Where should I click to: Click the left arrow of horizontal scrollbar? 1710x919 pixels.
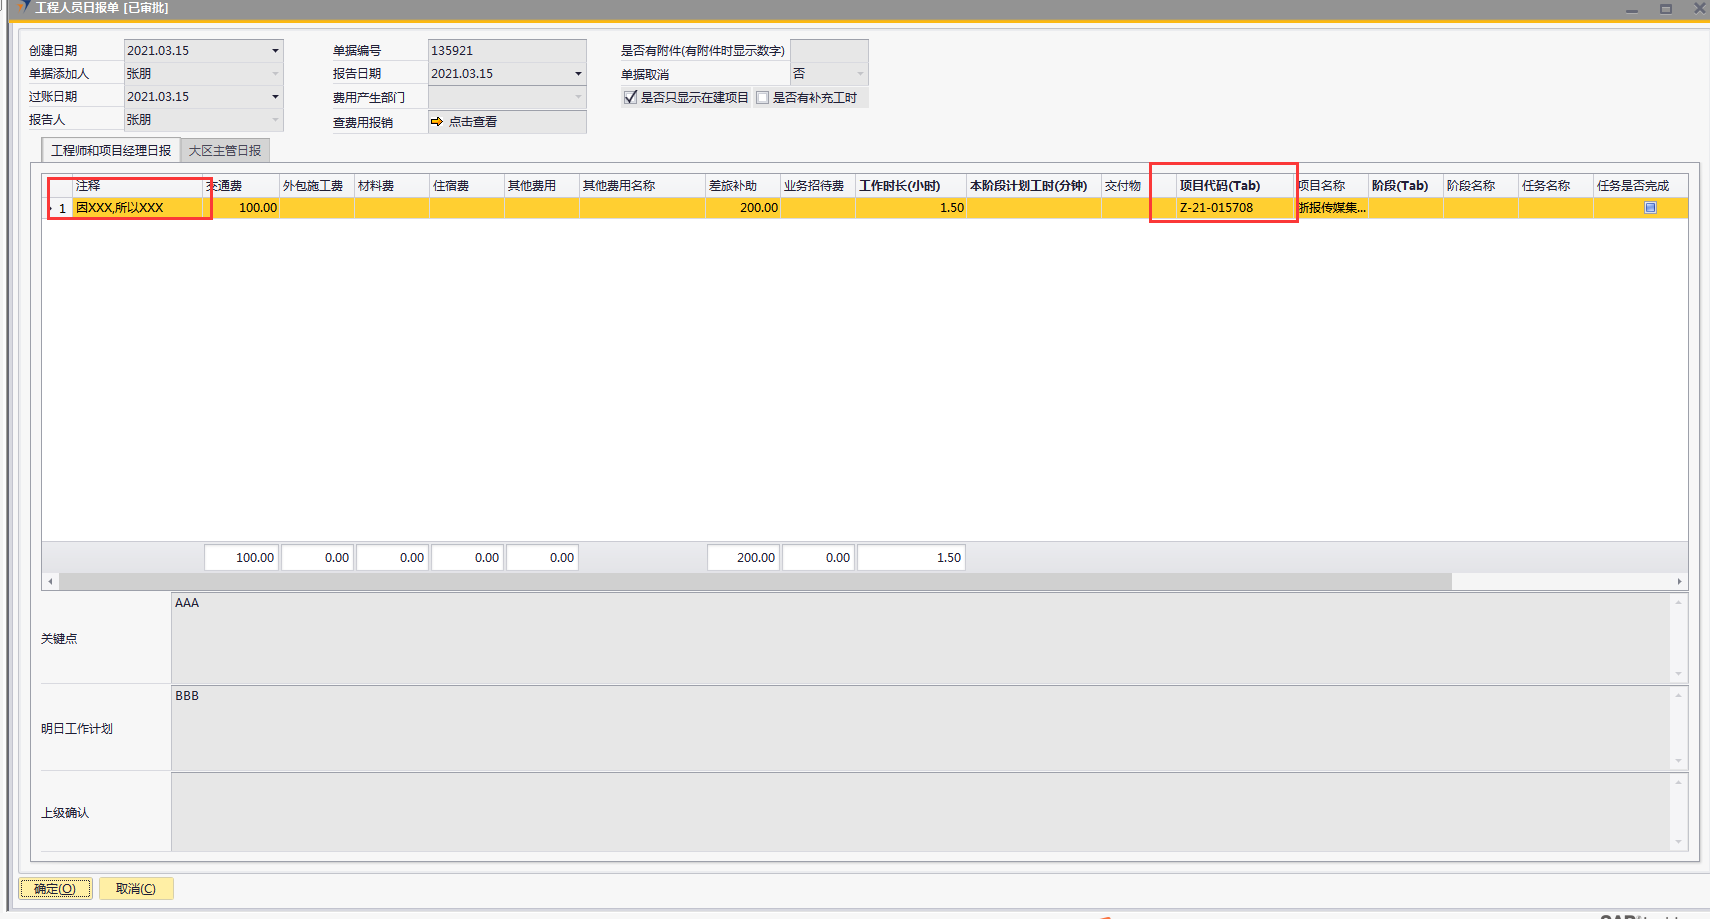pos(50,581)
